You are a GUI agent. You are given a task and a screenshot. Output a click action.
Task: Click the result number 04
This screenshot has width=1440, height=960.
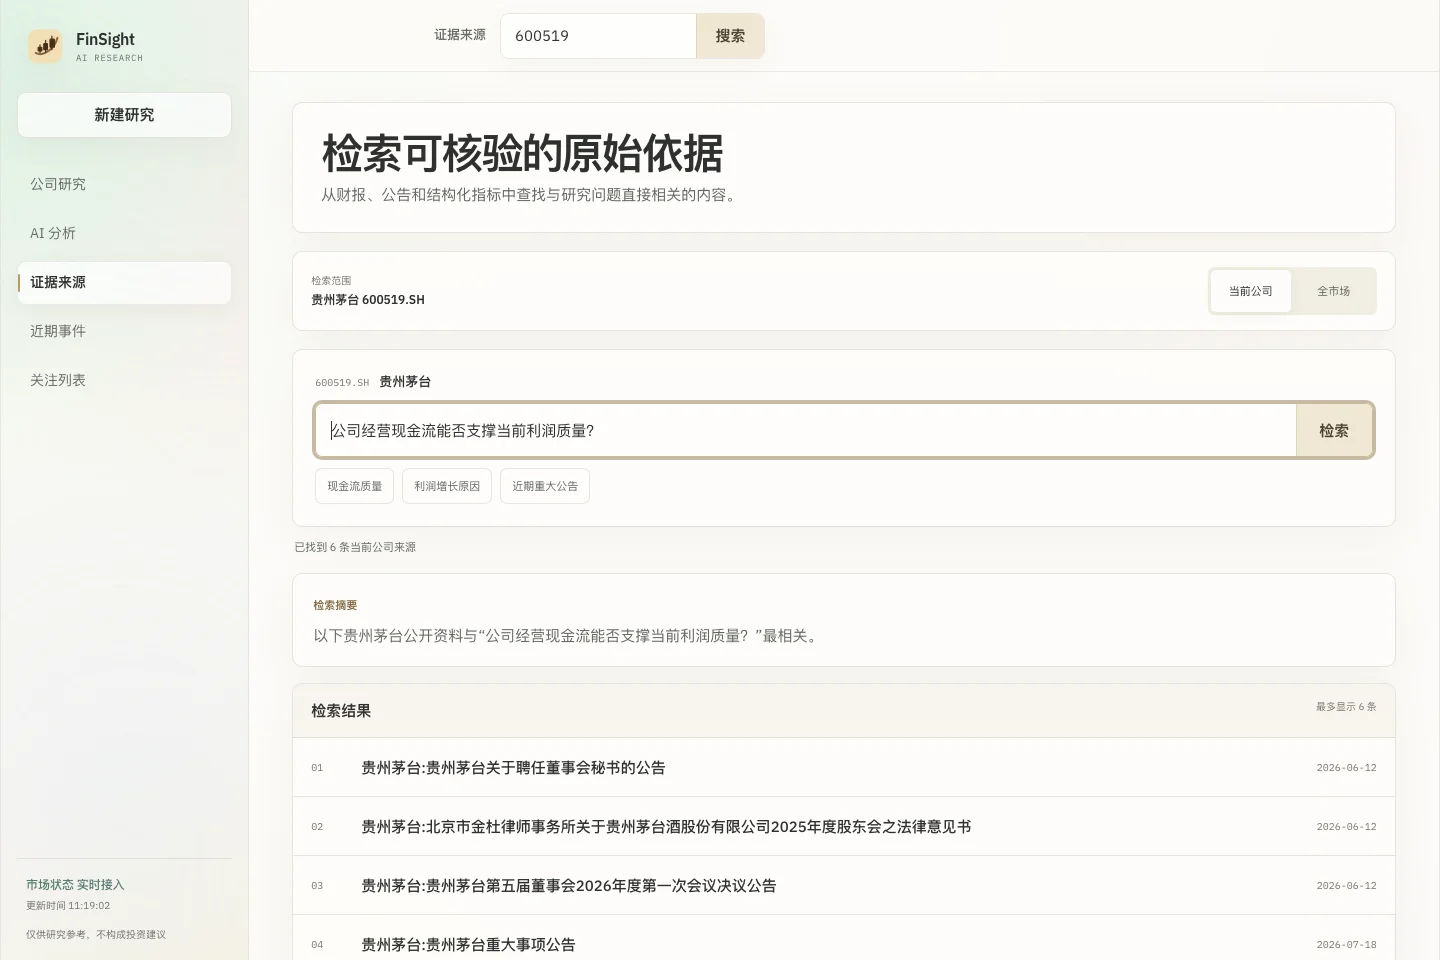[317, 944]
